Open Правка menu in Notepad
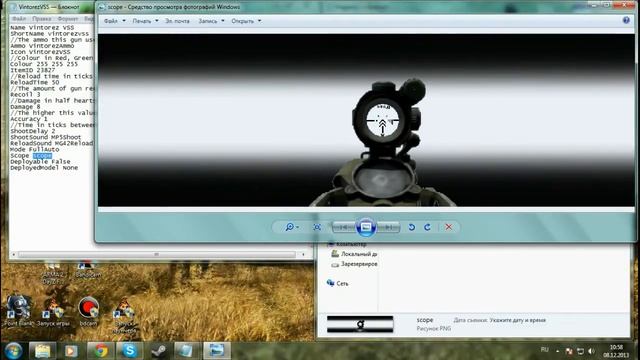The height and width of the screenshot is (360, 640). point(42,19)
